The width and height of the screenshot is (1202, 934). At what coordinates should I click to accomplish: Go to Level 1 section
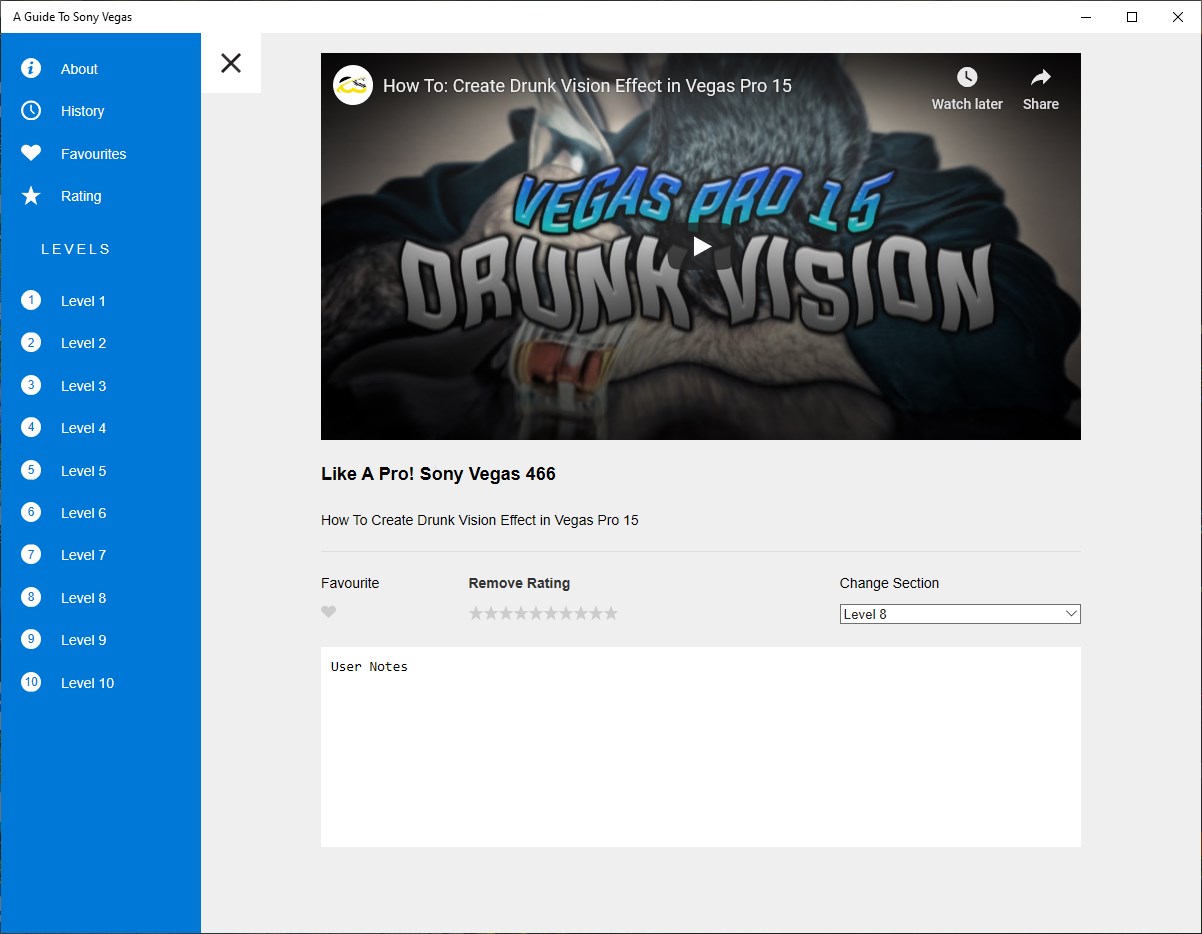[83, 301]
